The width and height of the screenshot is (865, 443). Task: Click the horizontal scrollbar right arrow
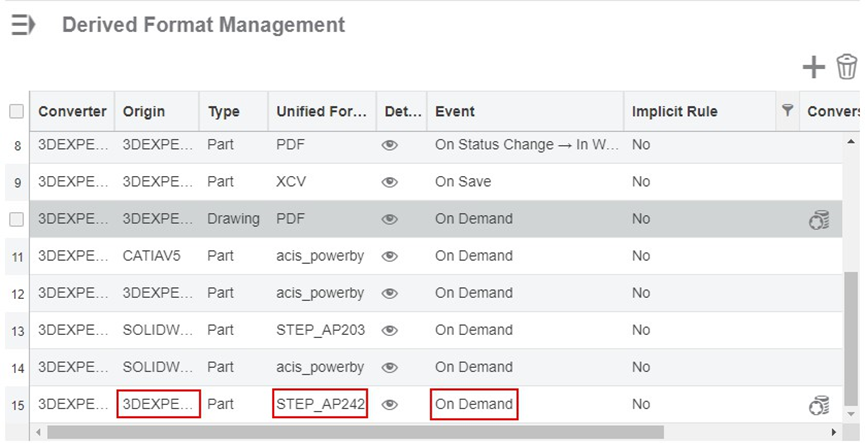point(834,432)
